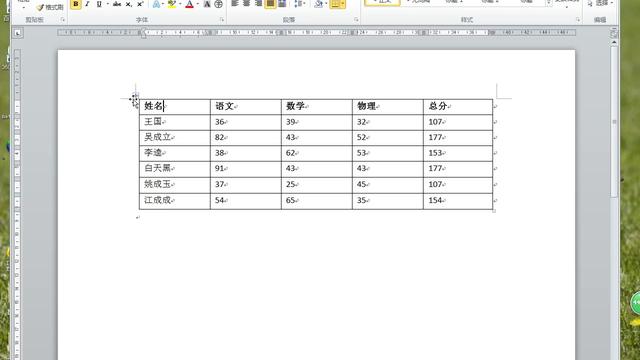Open highlight color dropdown arrow
640x360 pixels.
[180, 4]
